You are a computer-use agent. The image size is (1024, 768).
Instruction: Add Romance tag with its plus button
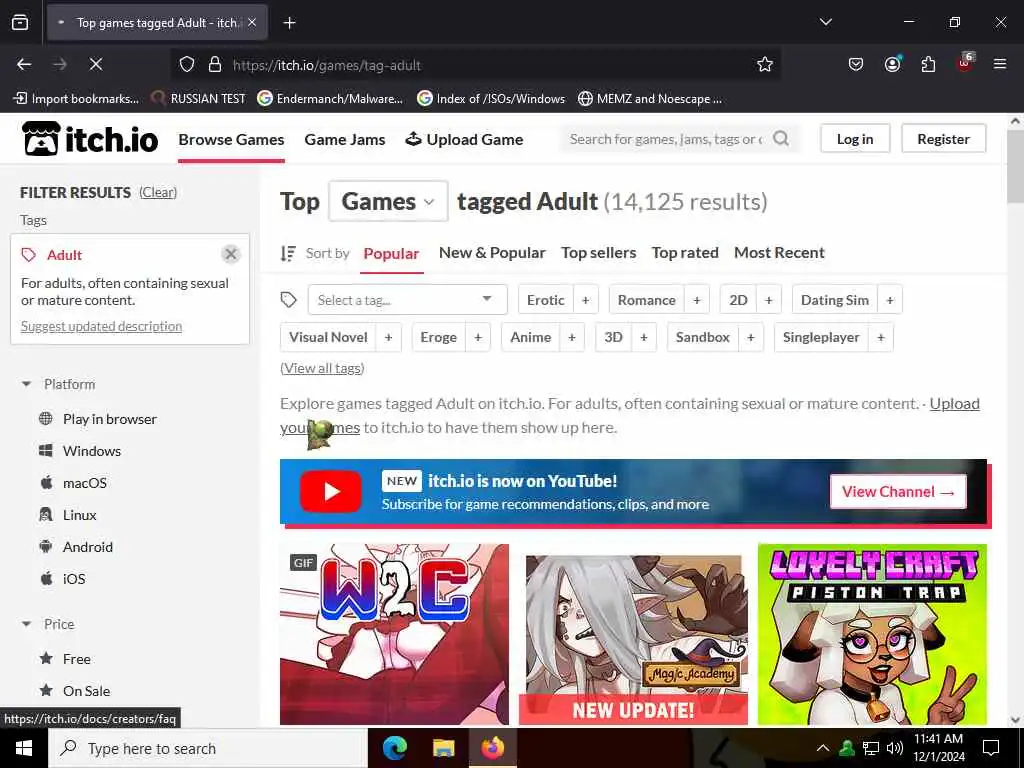(697, 300)
